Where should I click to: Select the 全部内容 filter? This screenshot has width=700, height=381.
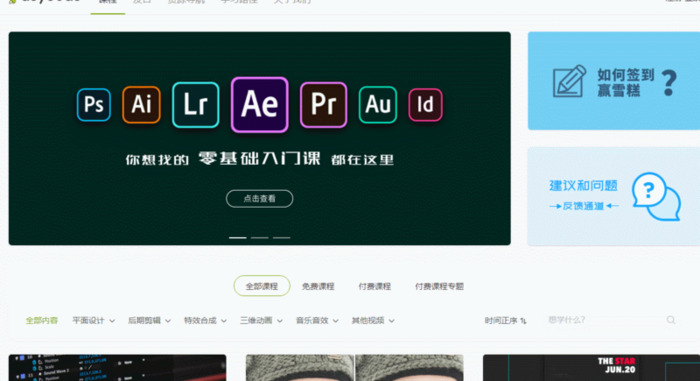click(42, 320)
